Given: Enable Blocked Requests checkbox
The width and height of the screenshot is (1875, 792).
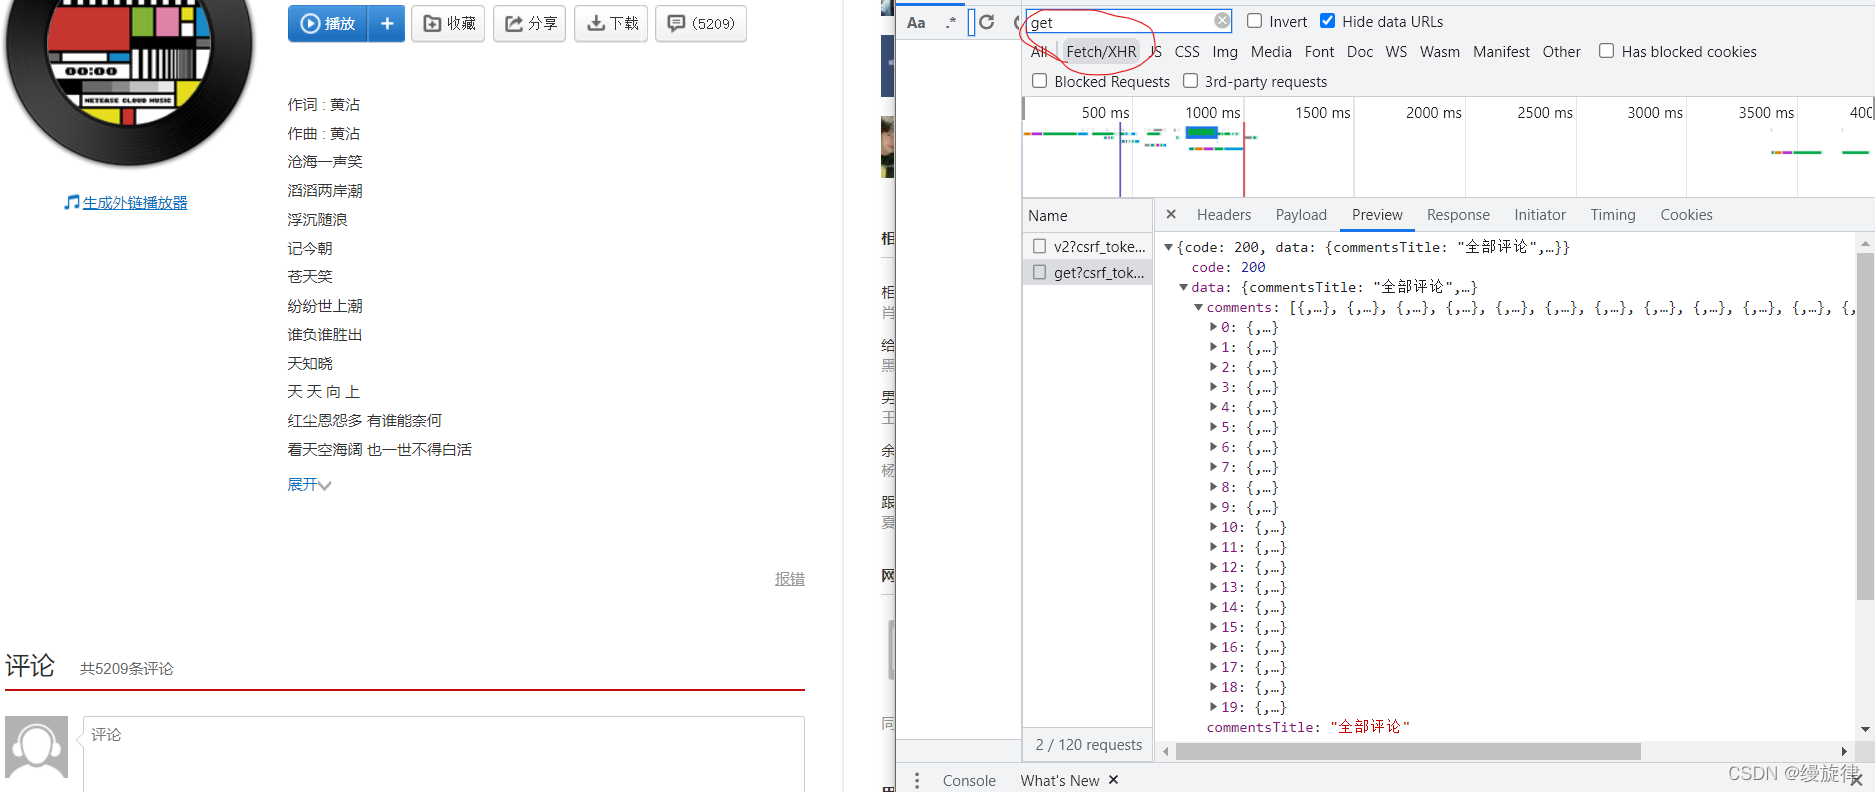Looking at the screenshot, I should coord(1039,81).
